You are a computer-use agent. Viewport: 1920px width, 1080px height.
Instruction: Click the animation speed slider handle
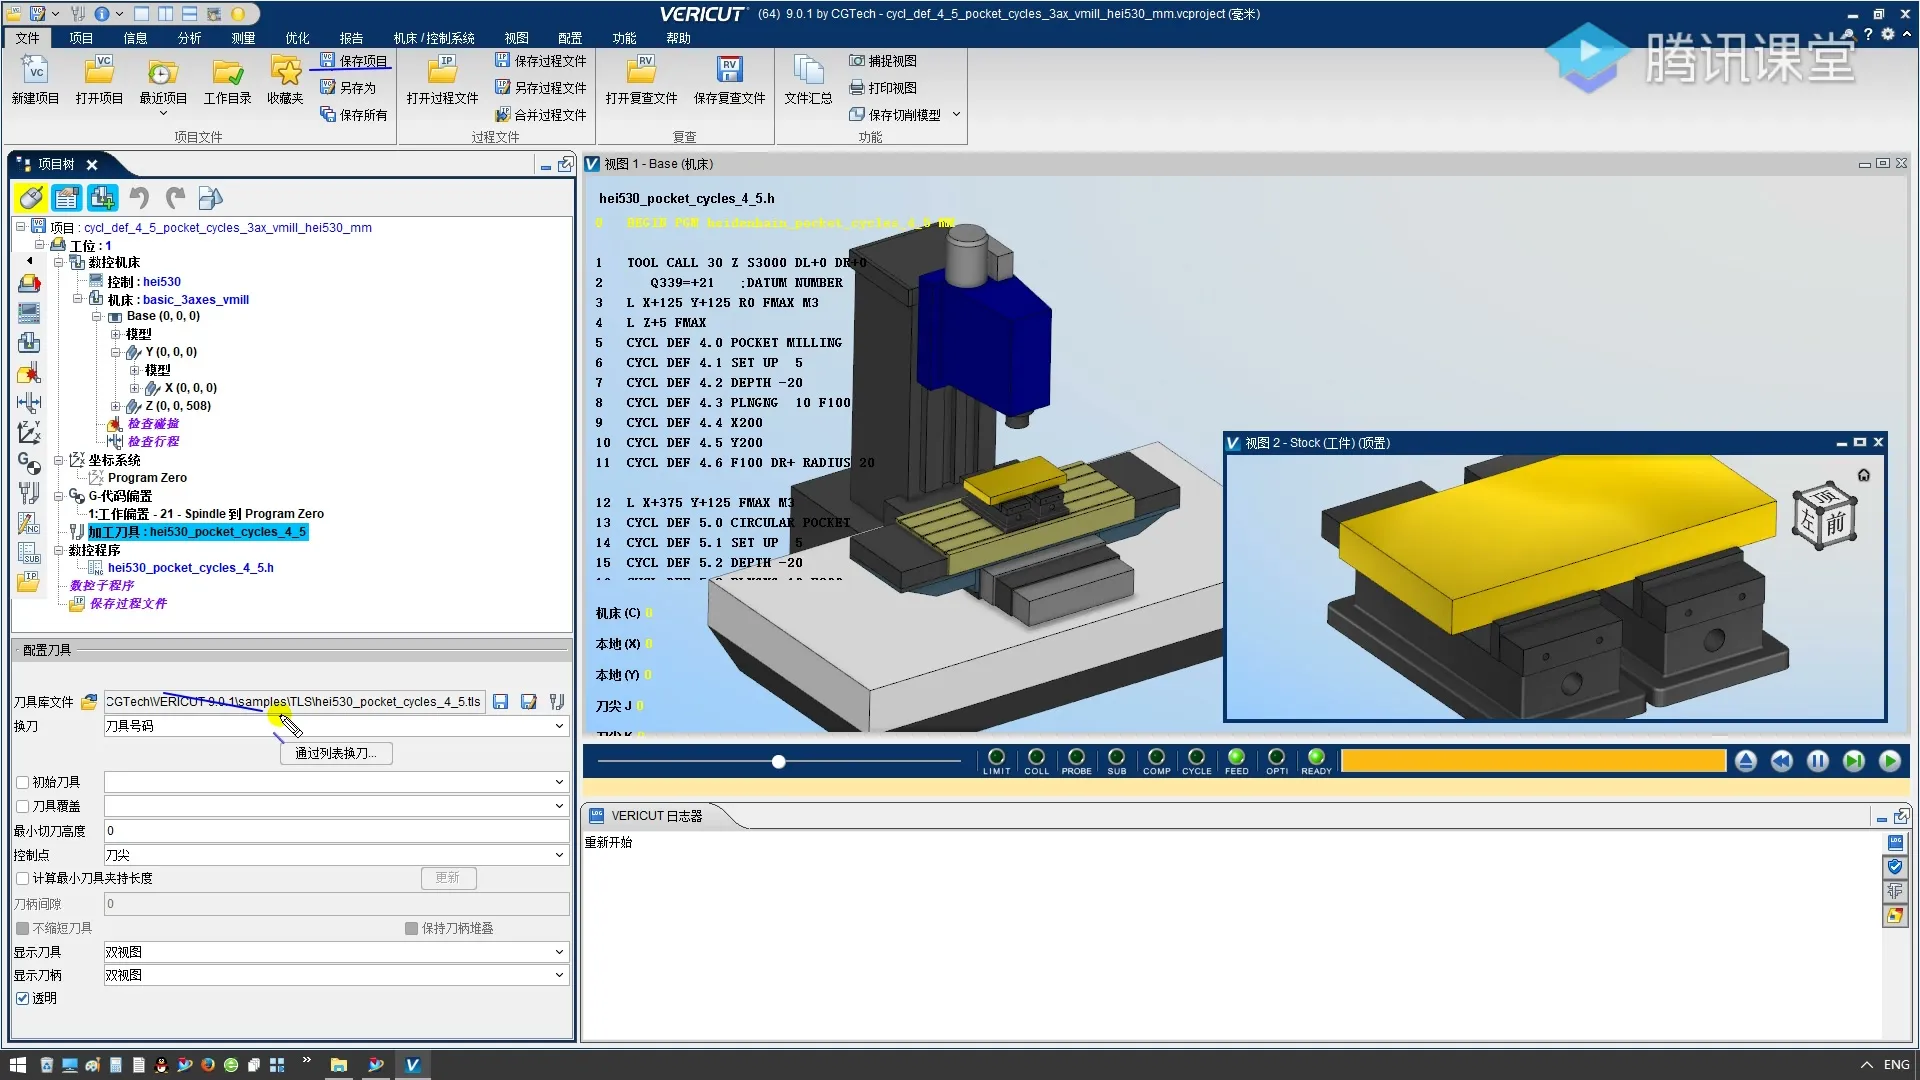click(778, 762)
